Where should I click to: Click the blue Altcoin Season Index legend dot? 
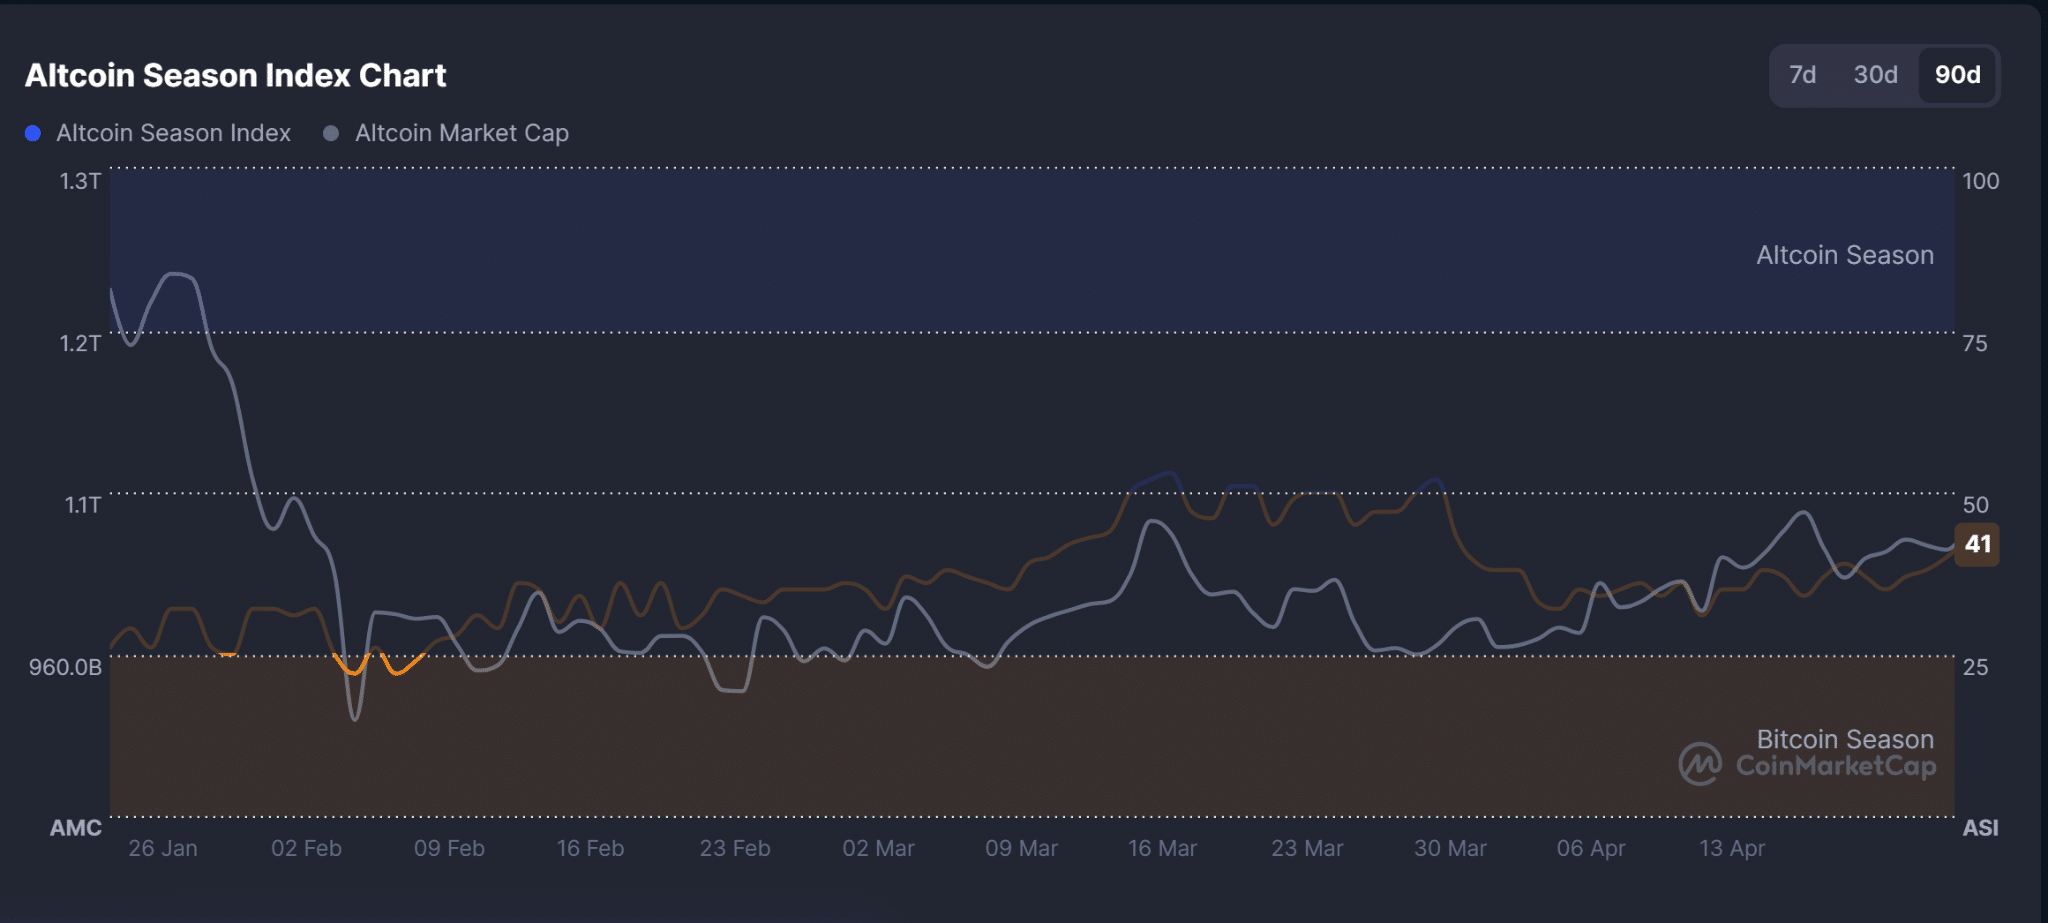[33, 132]
